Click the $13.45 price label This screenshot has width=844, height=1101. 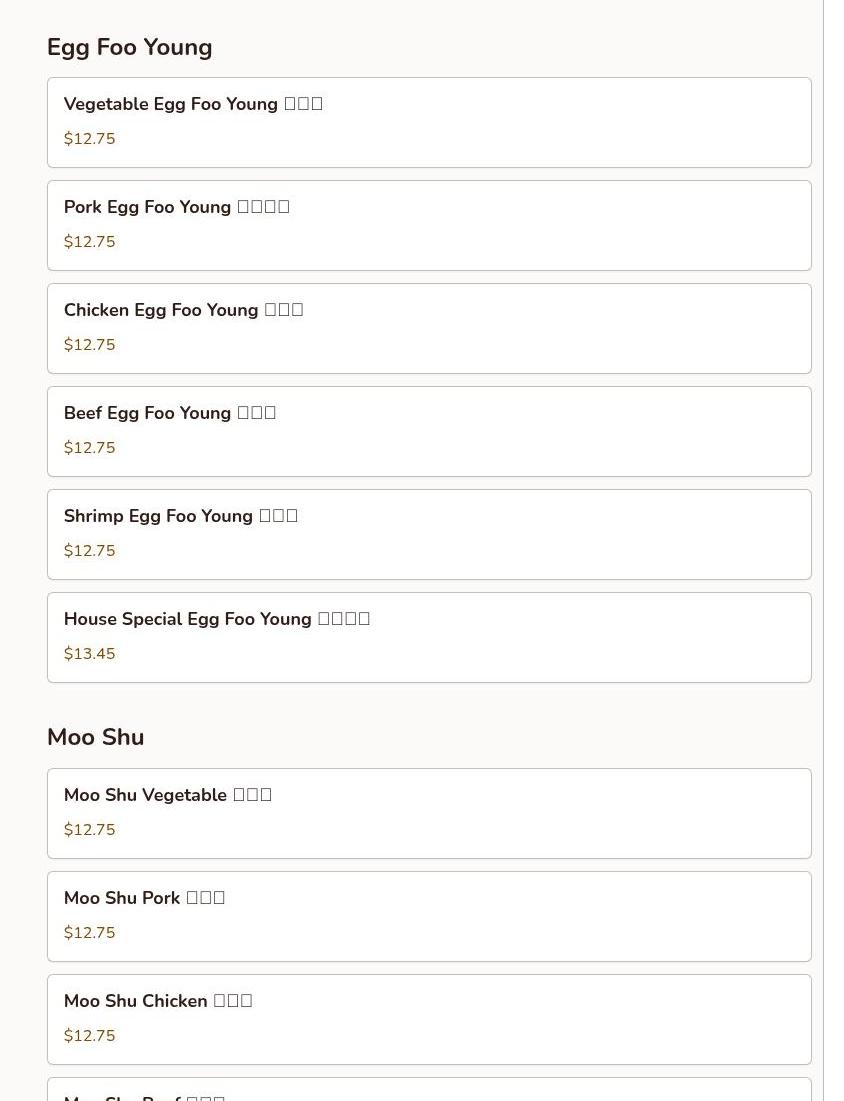(90, 654)
